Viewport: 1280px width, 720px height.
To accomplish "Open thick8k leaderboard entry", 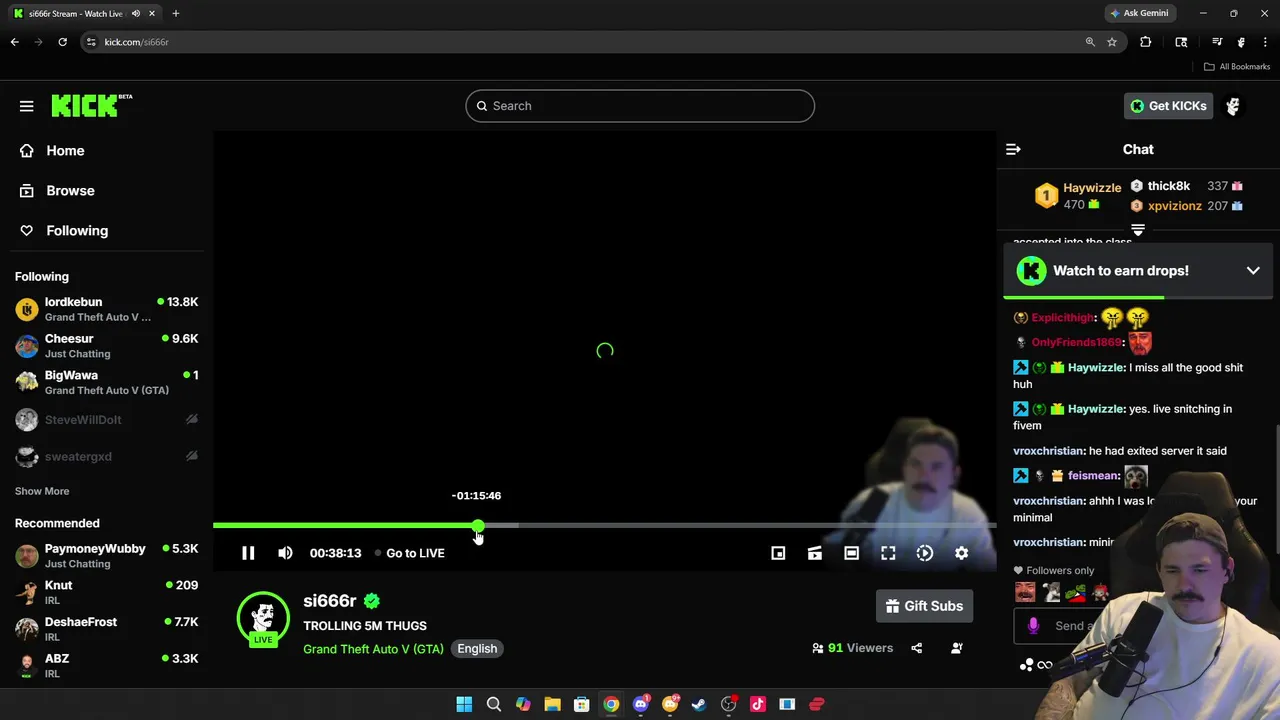I will [x=1186, y=186].
